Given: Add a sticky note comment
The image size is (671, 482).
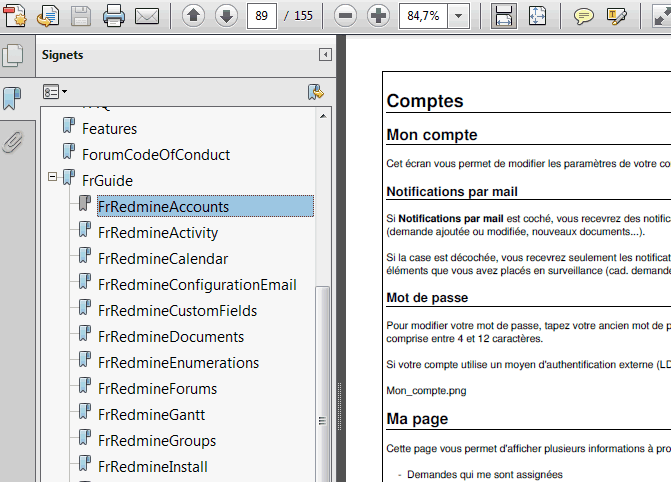Looking at the screenshot, I should (x=583, y=16).
